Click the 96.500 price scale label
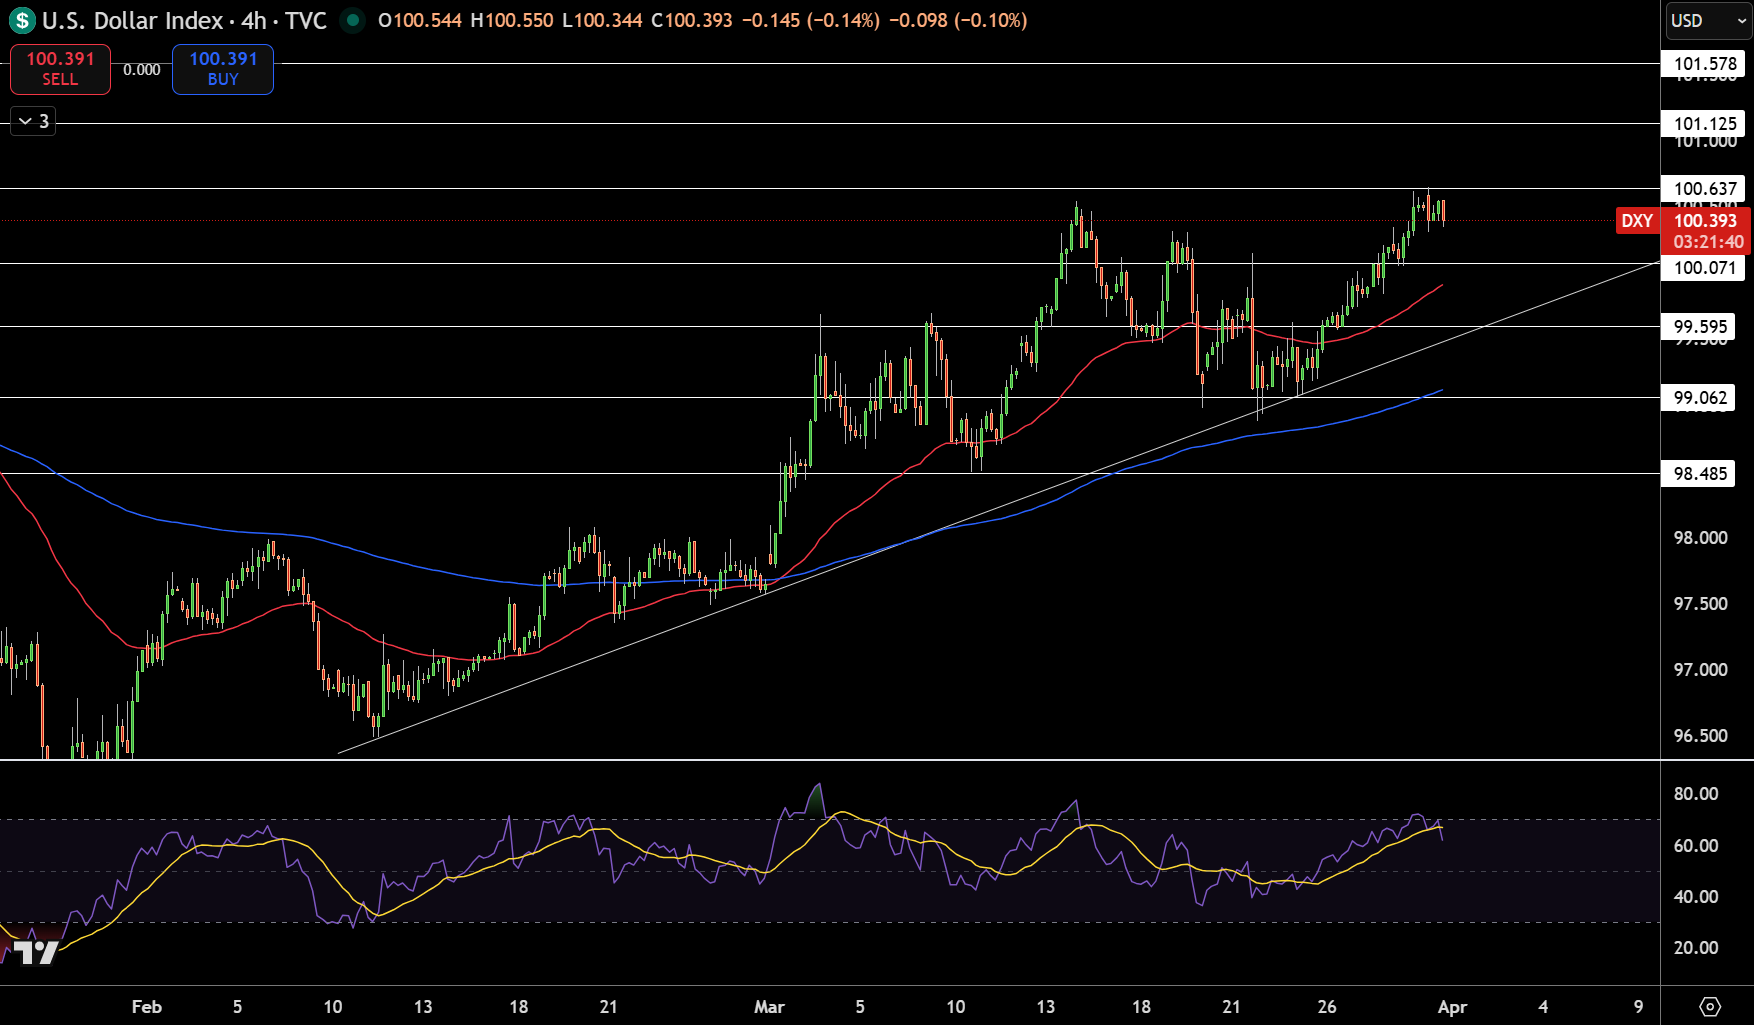This screenshot has height=1025, width=1754. click(x=1700, y=736)
